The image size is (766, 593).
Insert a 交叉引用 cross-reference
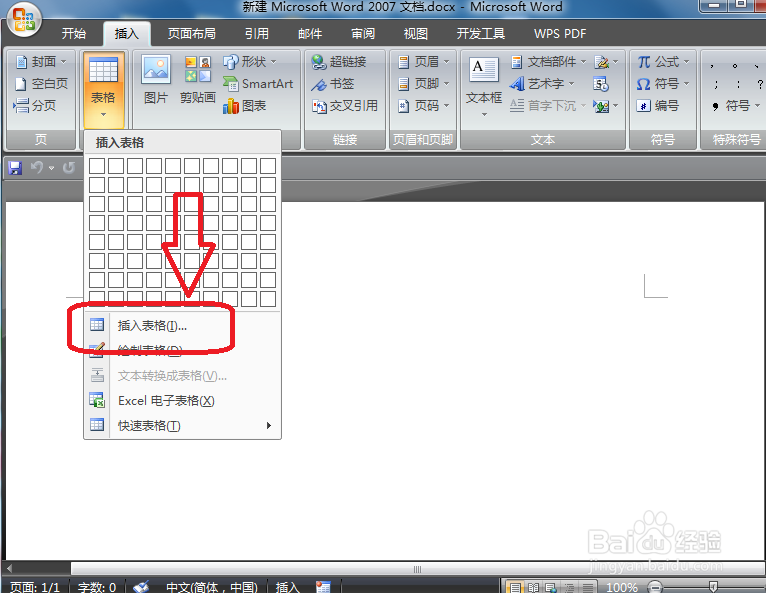(345, 106)
